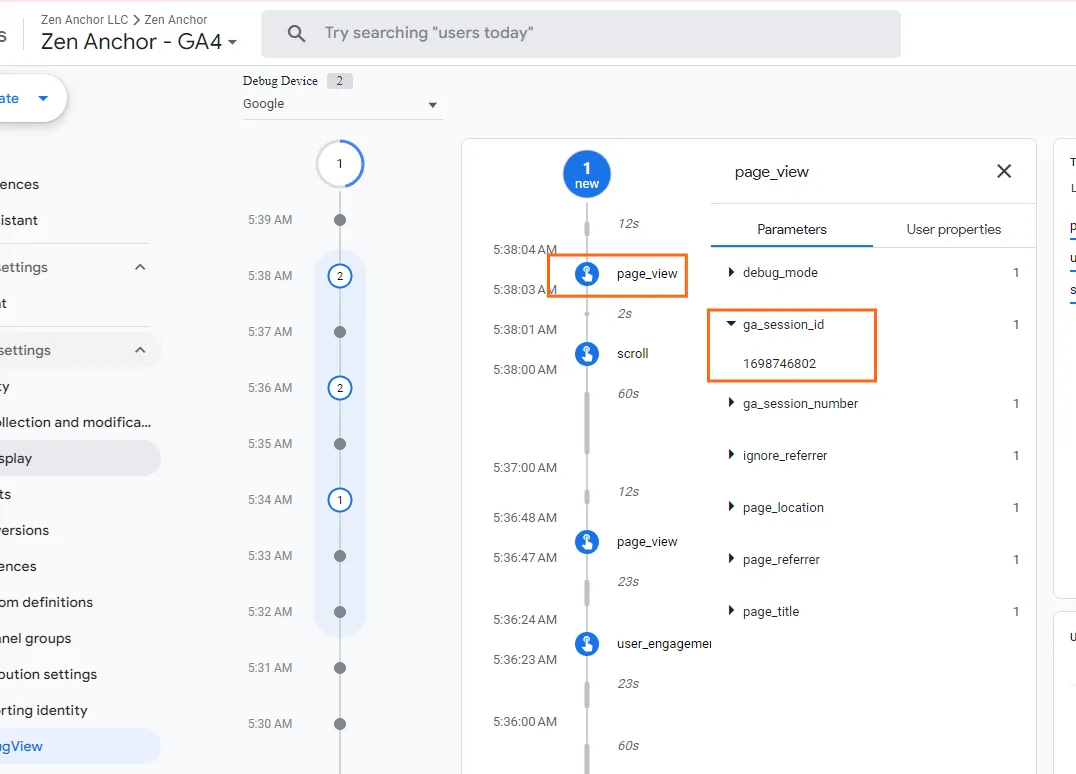The height and width of the screenshot is (774, 1076).
Task: Expand the page_referrer parameter
Action: (731, 559)
